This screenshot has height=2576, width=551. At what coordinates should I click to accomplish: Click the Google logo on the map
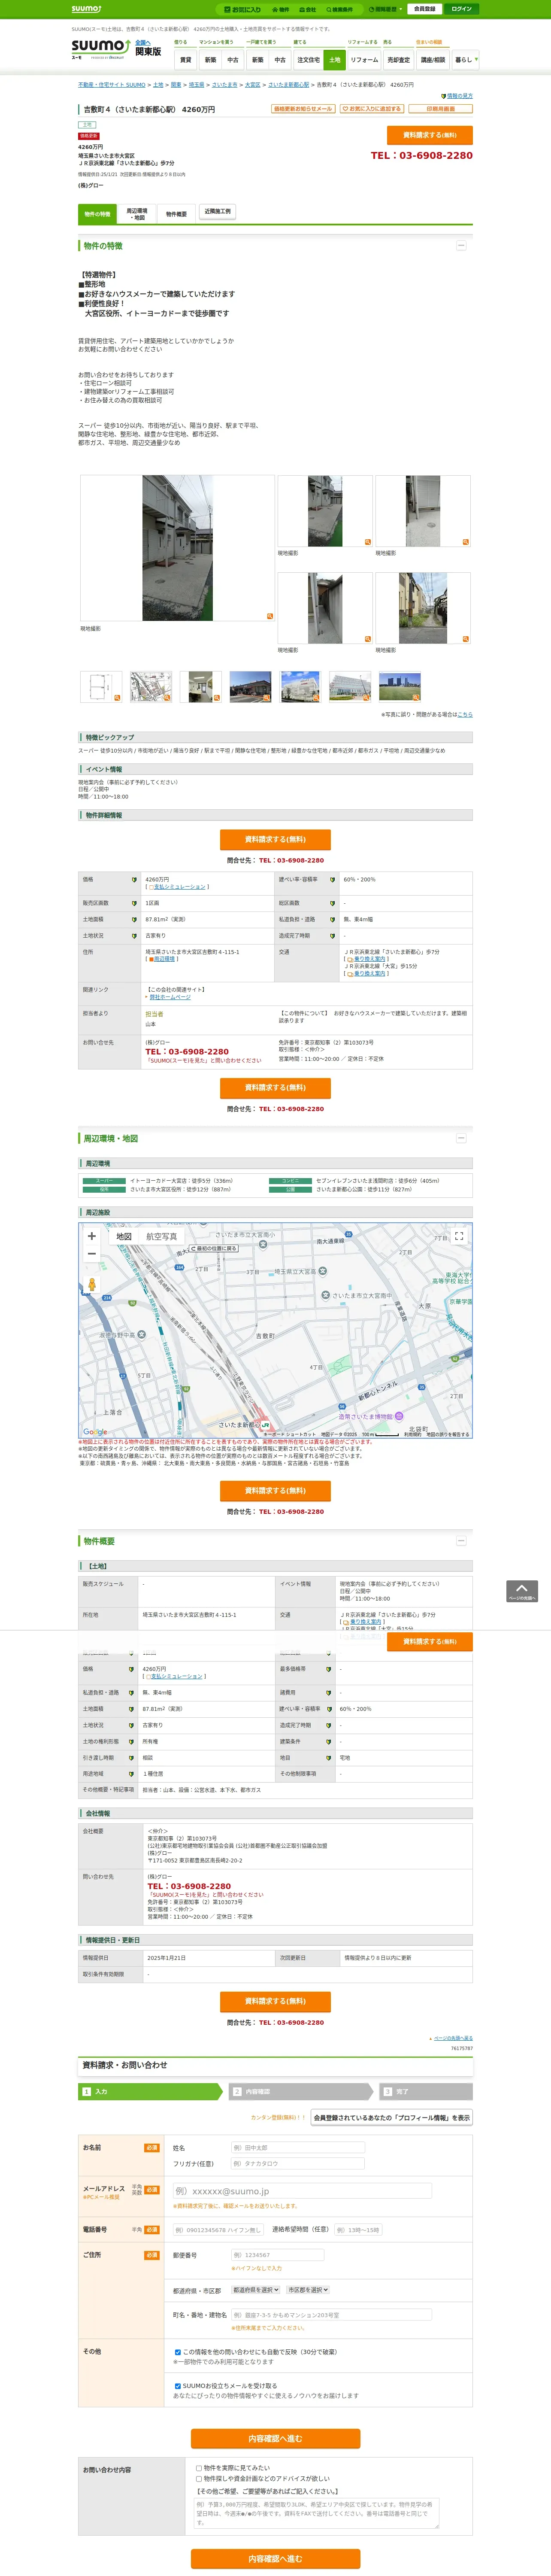point(95,1432)
